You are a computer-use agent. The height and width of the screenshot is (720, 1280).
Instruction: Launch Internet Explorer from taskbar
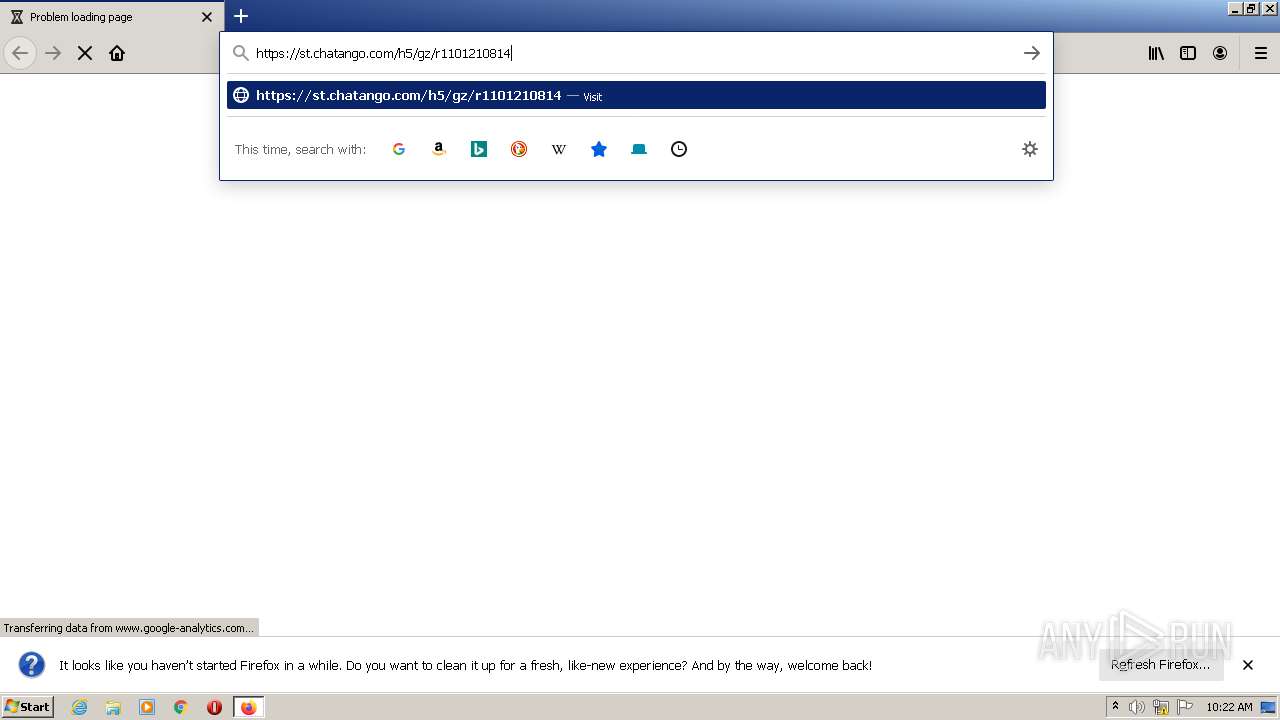[x=79, y=707]
